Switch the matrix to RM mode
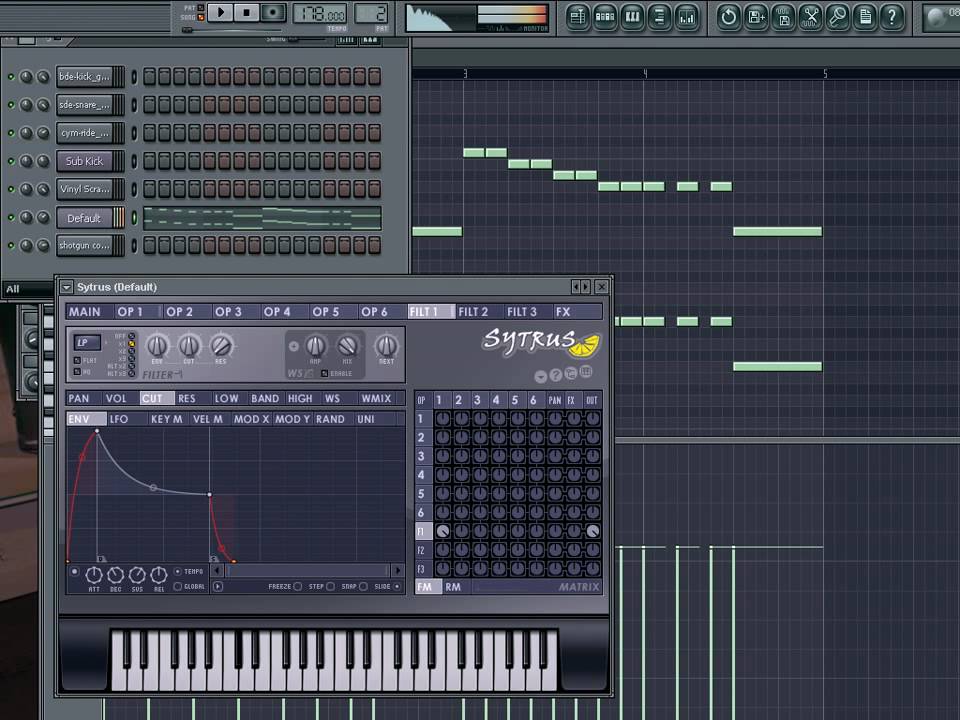The height and width of the screenshot is (720, 960). (x=453, y=587)
